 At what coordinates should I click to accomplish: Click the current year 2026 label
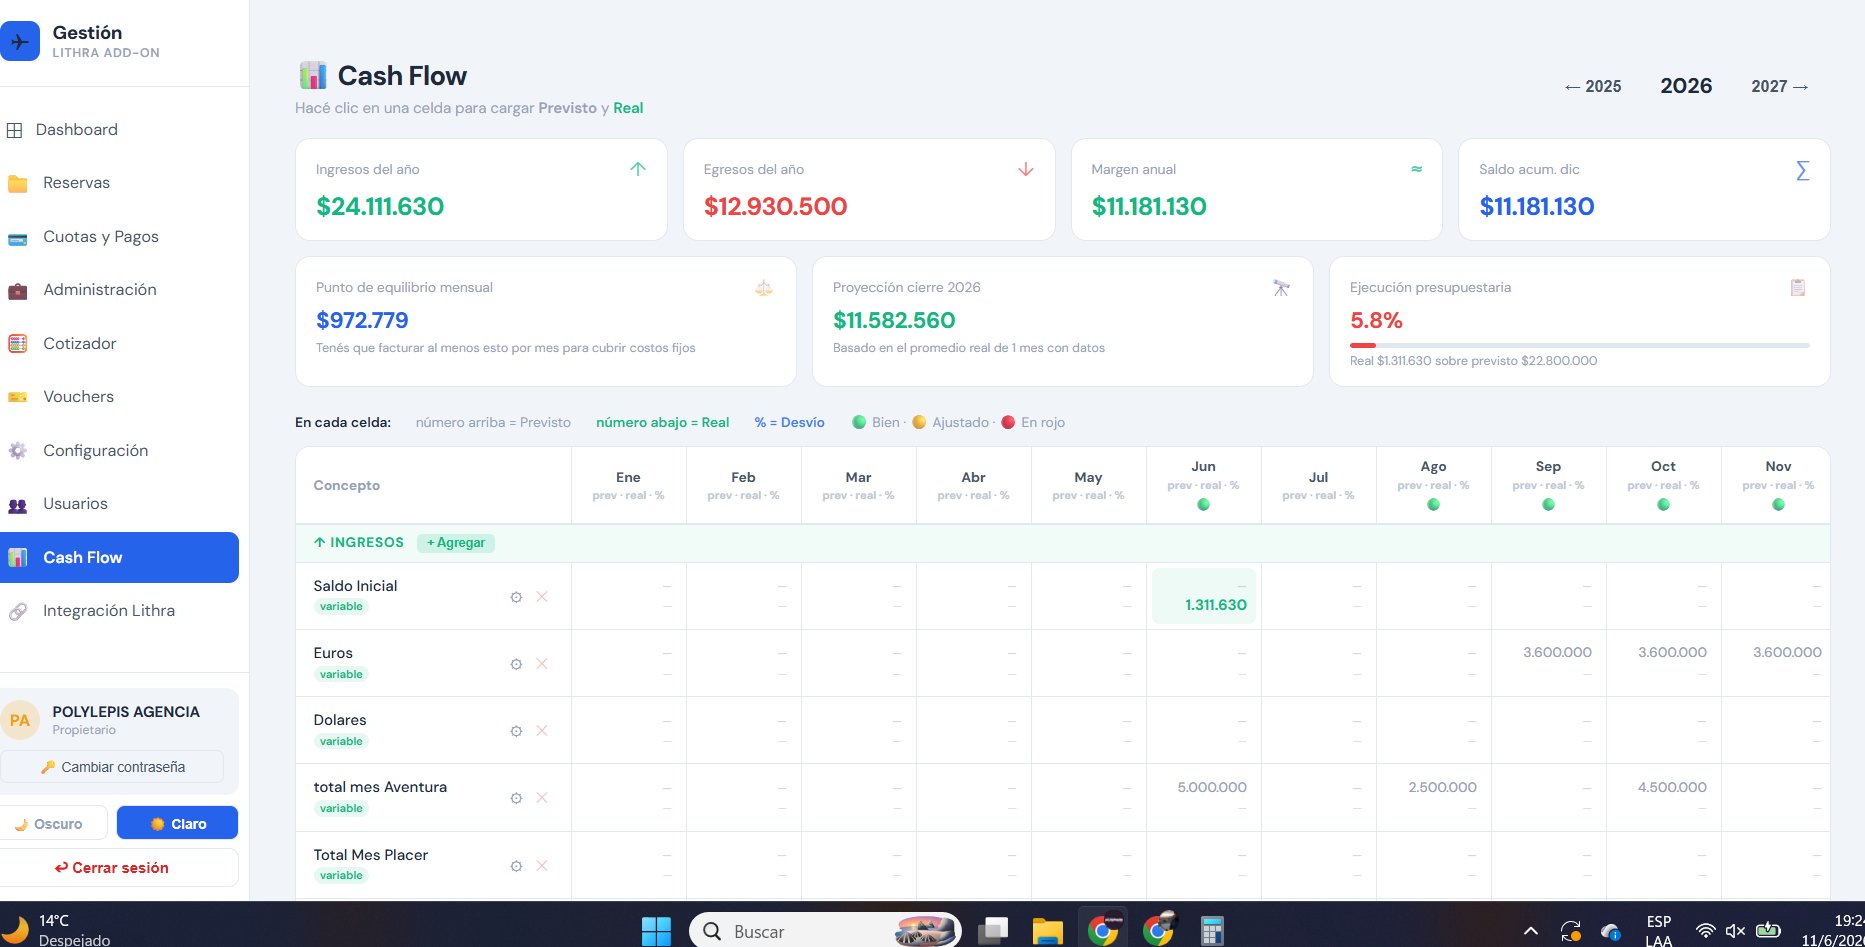tap(1686, 86)
